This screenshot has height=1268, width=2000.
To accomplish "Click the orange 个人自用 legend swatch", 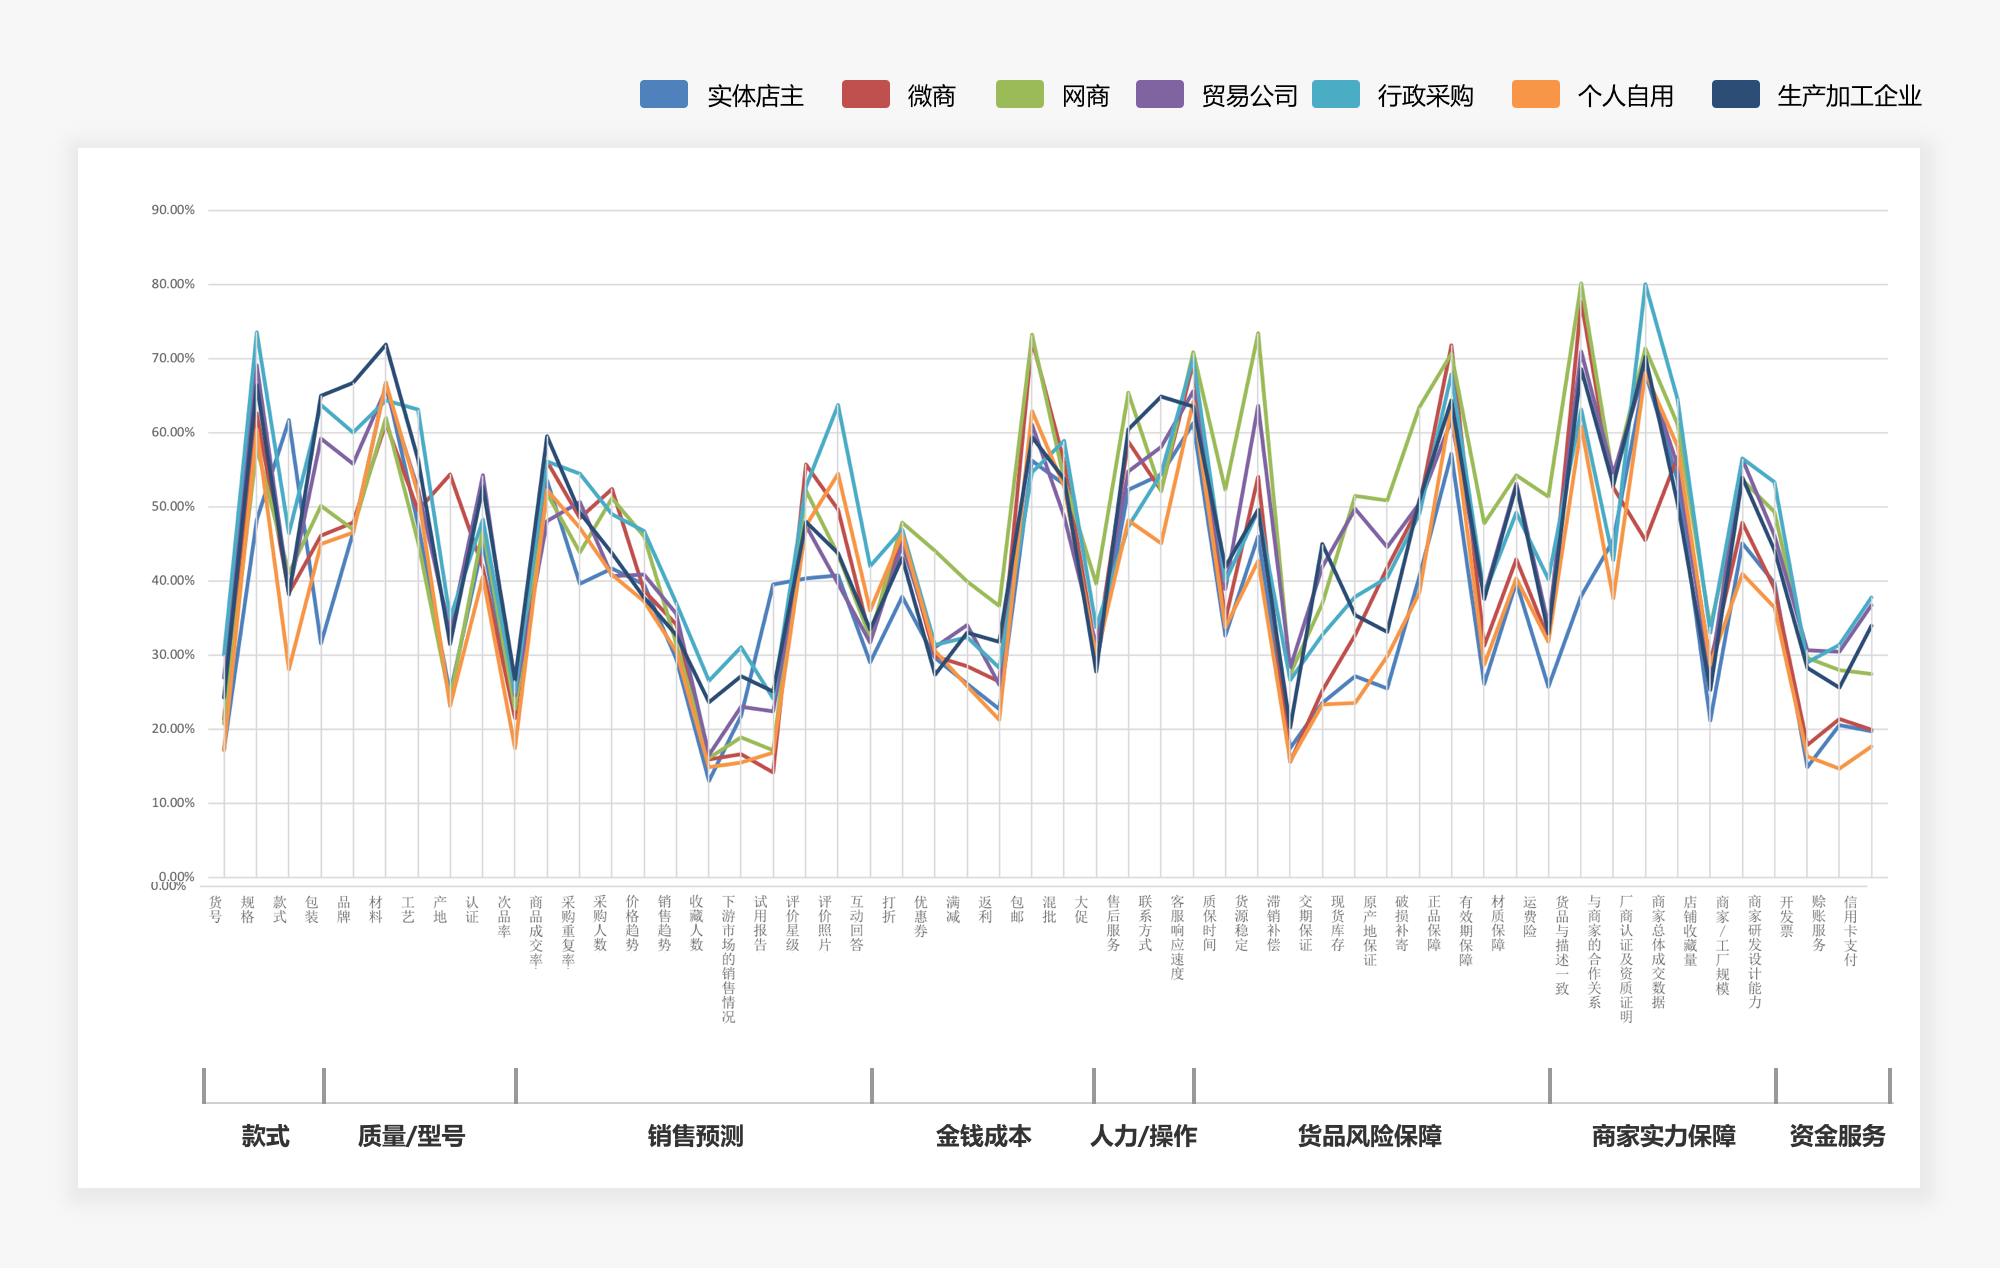I will point(1535,94).
